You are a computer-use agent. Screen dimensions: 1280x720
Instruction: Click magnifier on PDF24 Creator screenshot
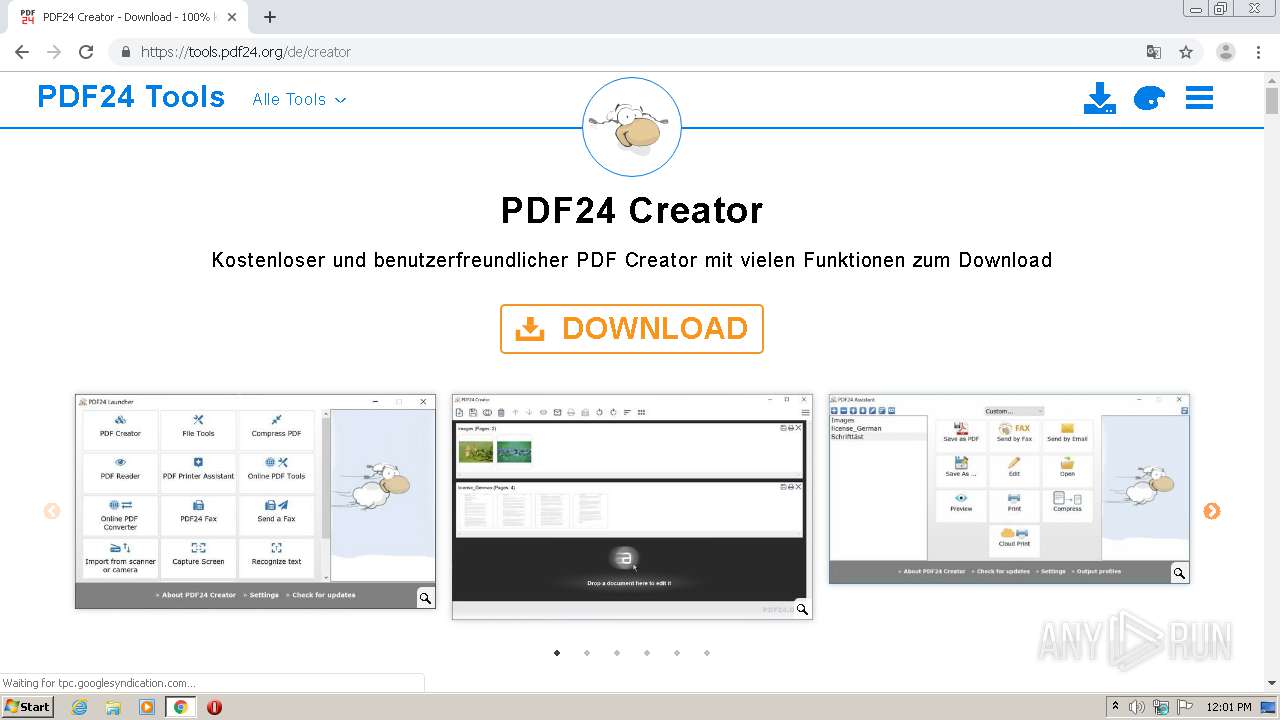[802, 609]
